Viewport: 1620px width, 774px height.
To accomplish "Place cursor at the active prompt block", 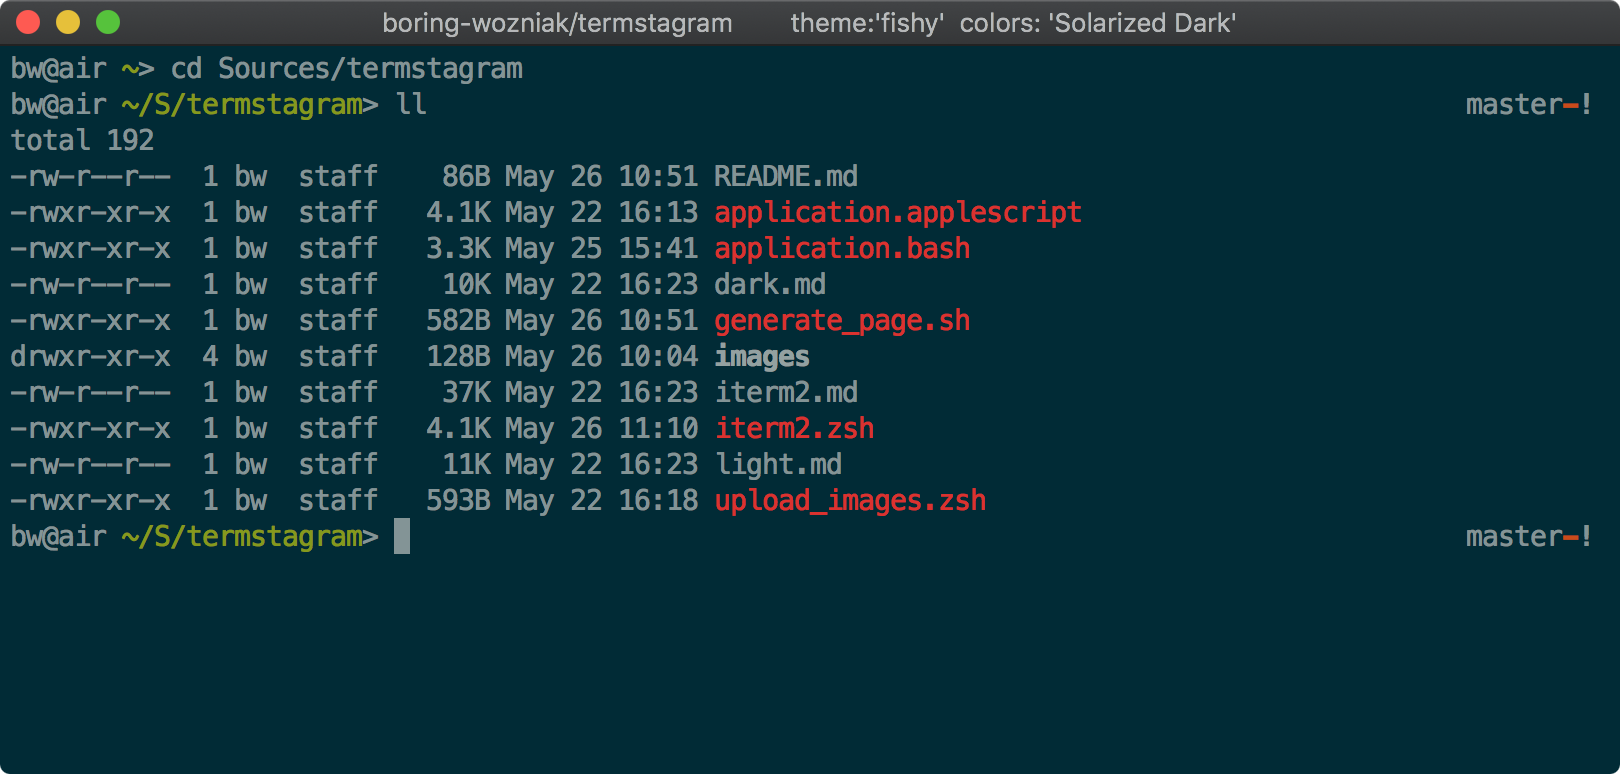I will (x=402, y=537).
